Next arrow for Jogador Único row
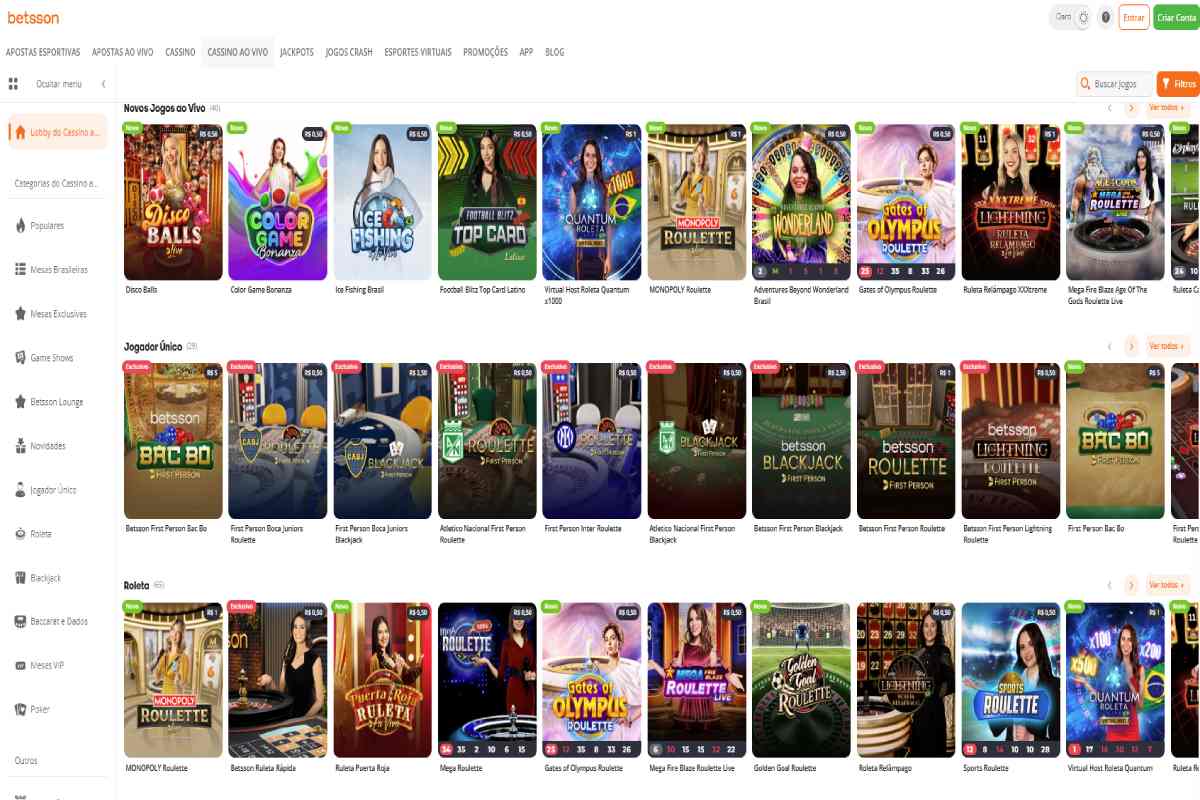 1131,346
